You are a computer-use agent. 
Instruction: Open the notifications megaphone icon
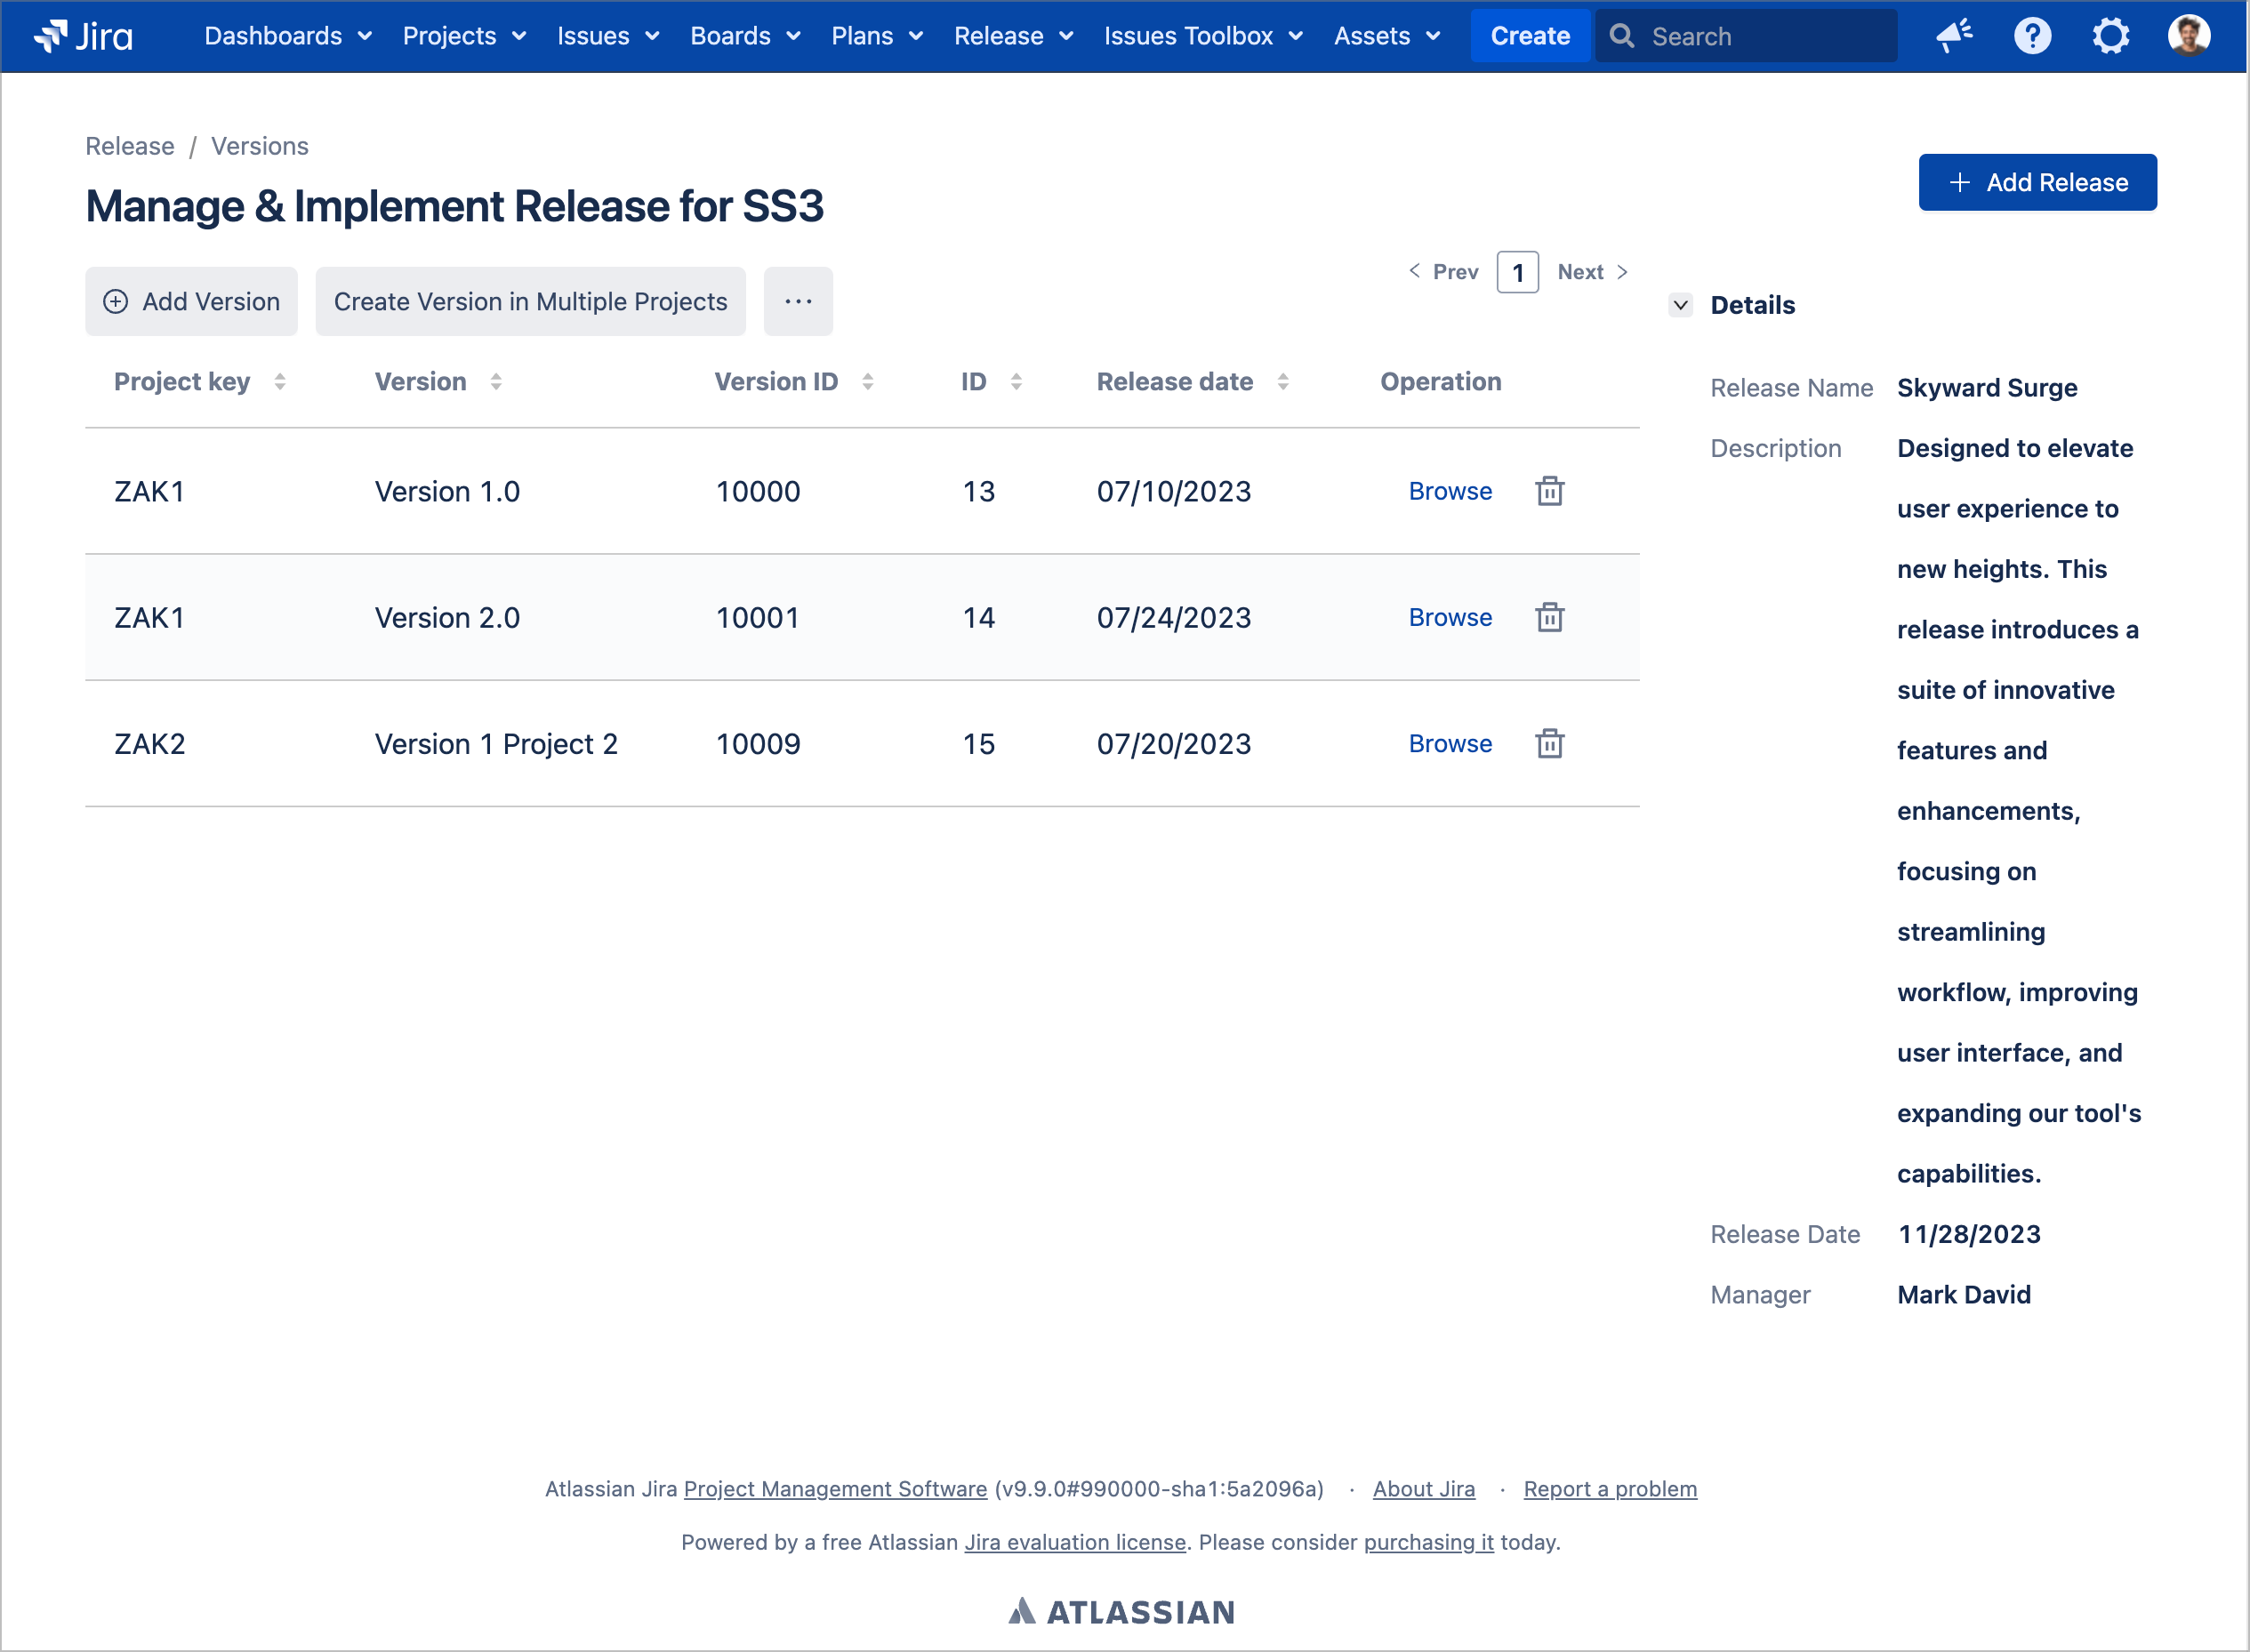tap(1953, 36)
